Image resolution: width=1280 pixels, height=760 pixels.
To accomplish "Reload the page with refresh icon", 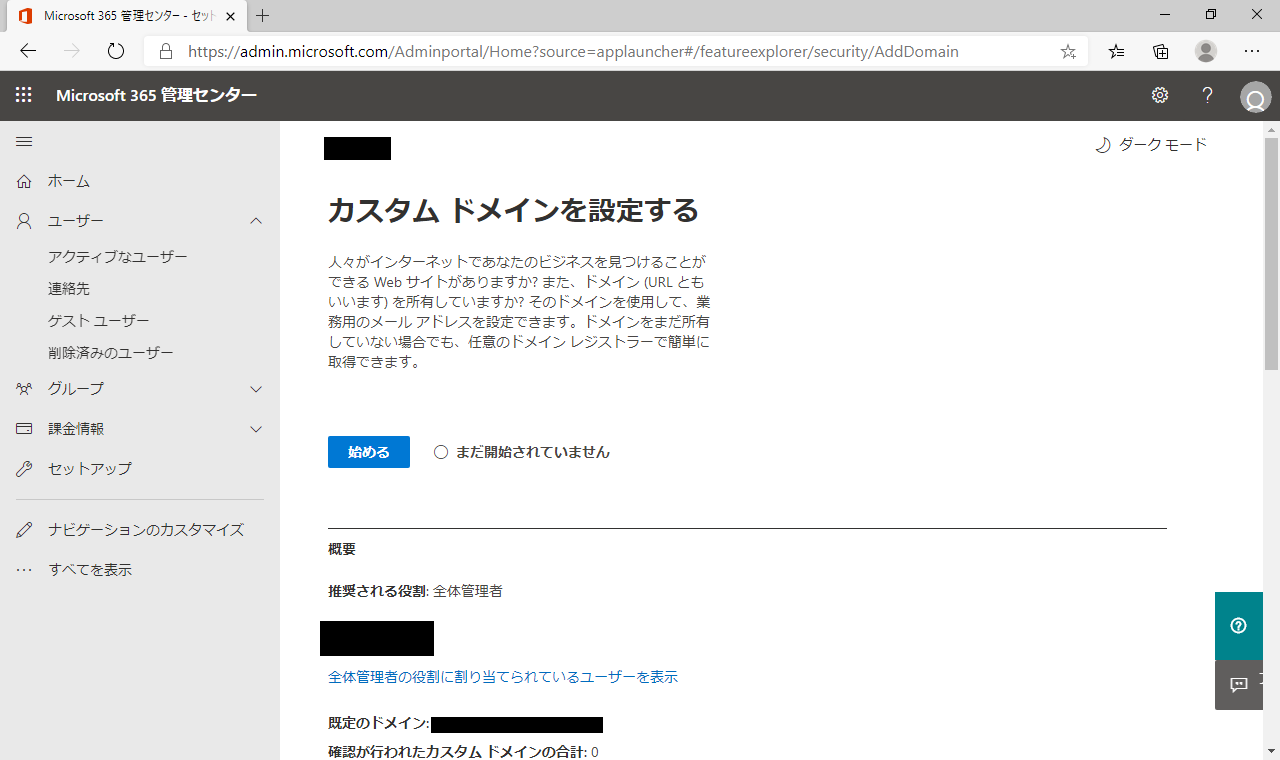I will pos(115,51).
